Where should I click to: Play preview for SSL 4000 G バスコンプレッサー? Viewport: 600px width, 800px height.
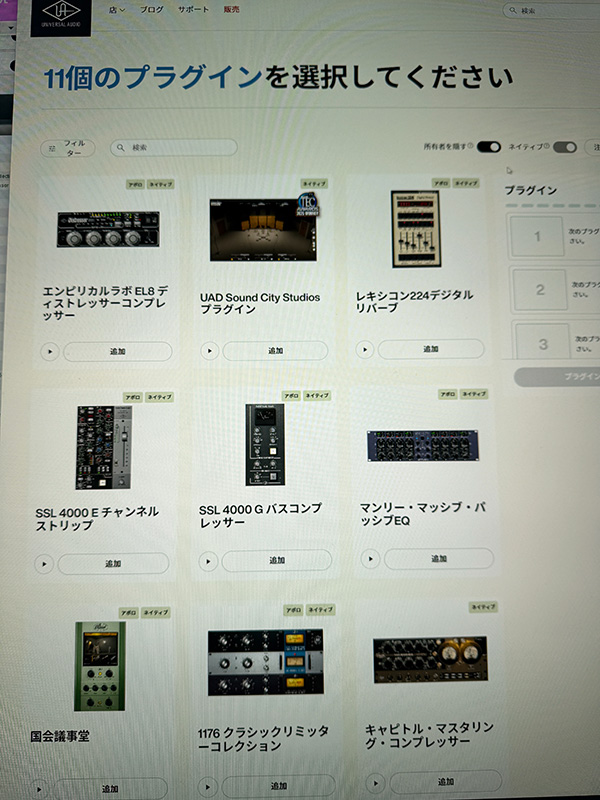208,562
